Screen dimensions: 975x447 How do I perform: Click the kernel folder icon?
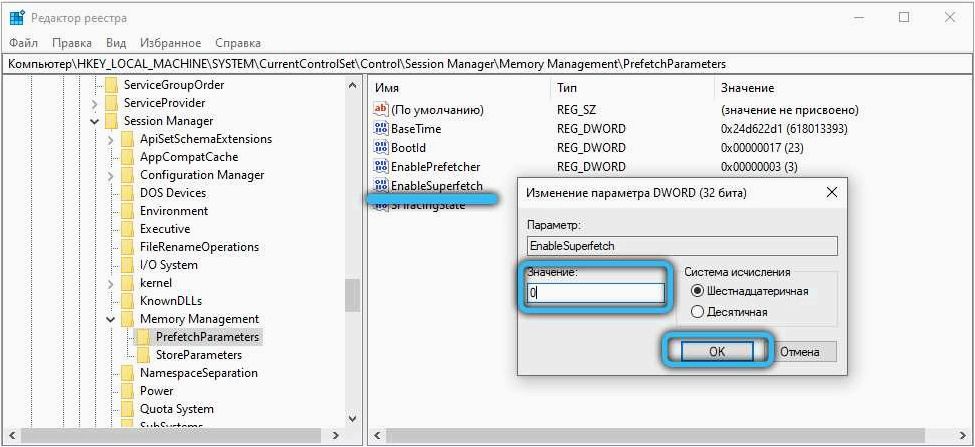[x=127, y=283]
